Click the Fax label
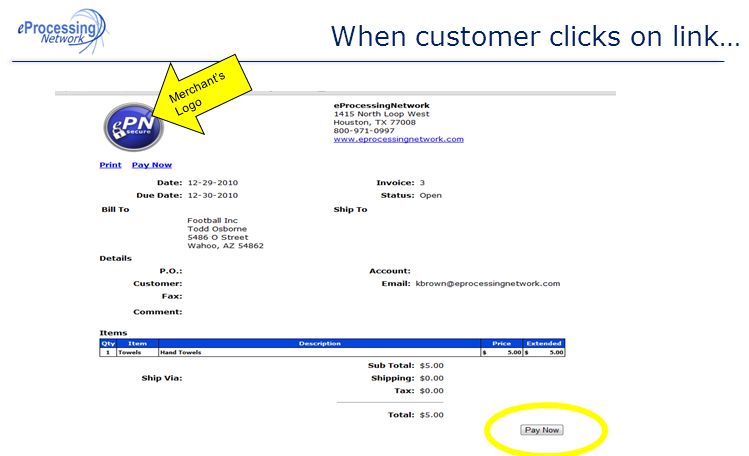The image size is (749, 456). click(171, 296)
